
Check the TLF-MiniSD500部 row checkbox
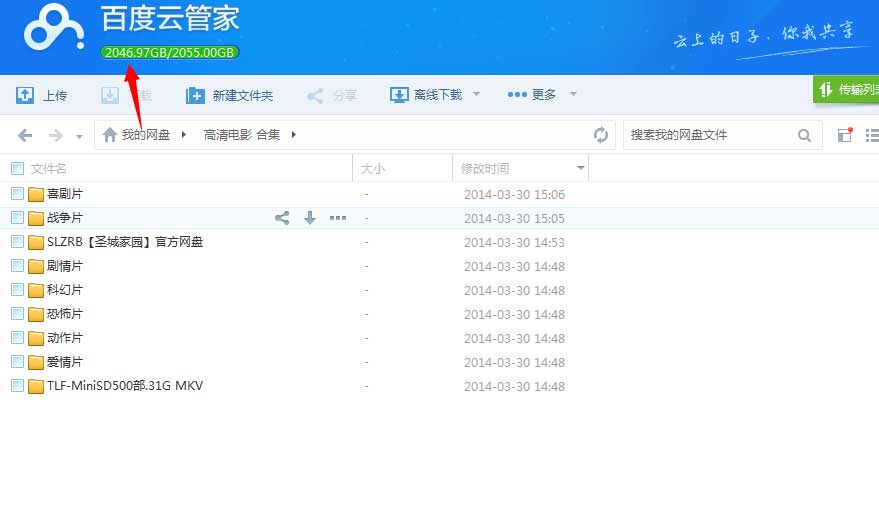pos(17,386)
